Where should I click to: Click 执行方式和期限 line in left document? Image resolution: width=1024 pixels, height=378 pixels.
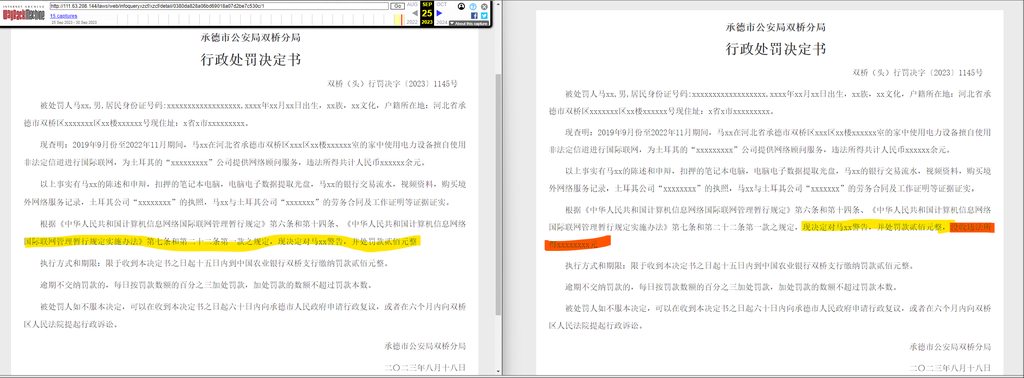[x=214, y=264]
